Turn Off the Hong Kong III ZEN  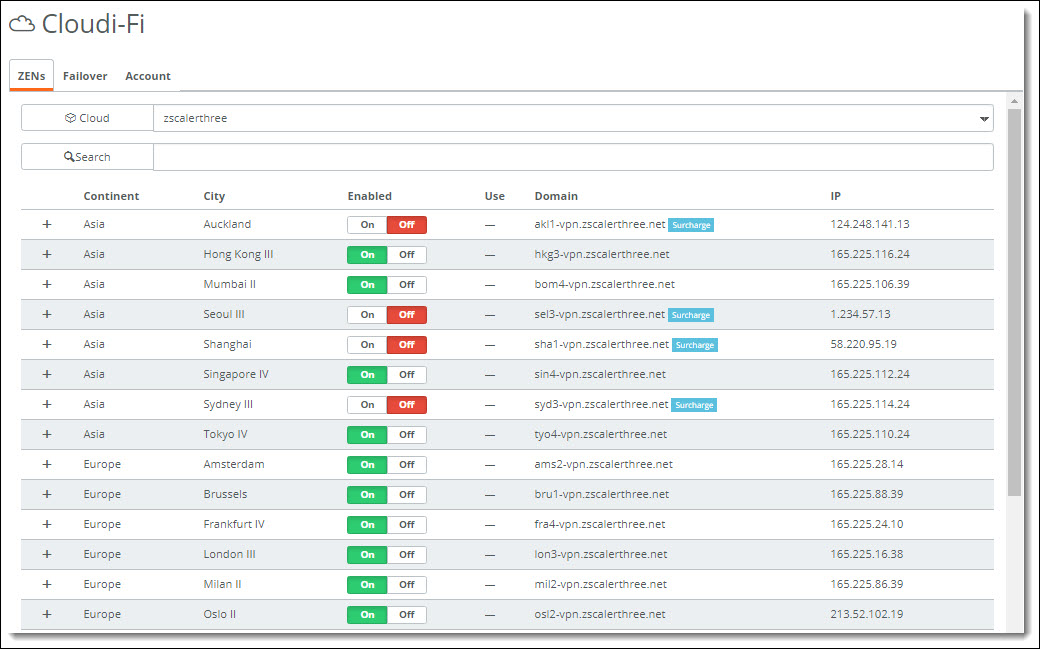[407, 255]
